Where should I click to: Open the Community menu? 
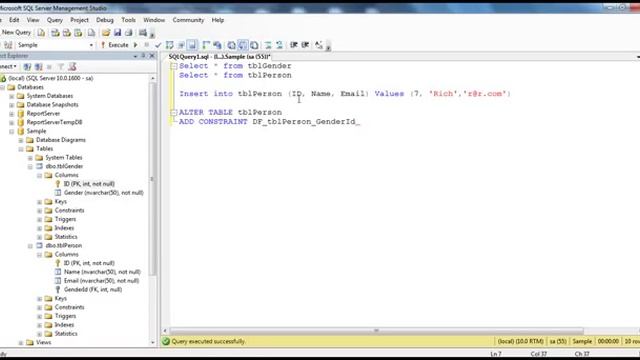tap(188, 20)
